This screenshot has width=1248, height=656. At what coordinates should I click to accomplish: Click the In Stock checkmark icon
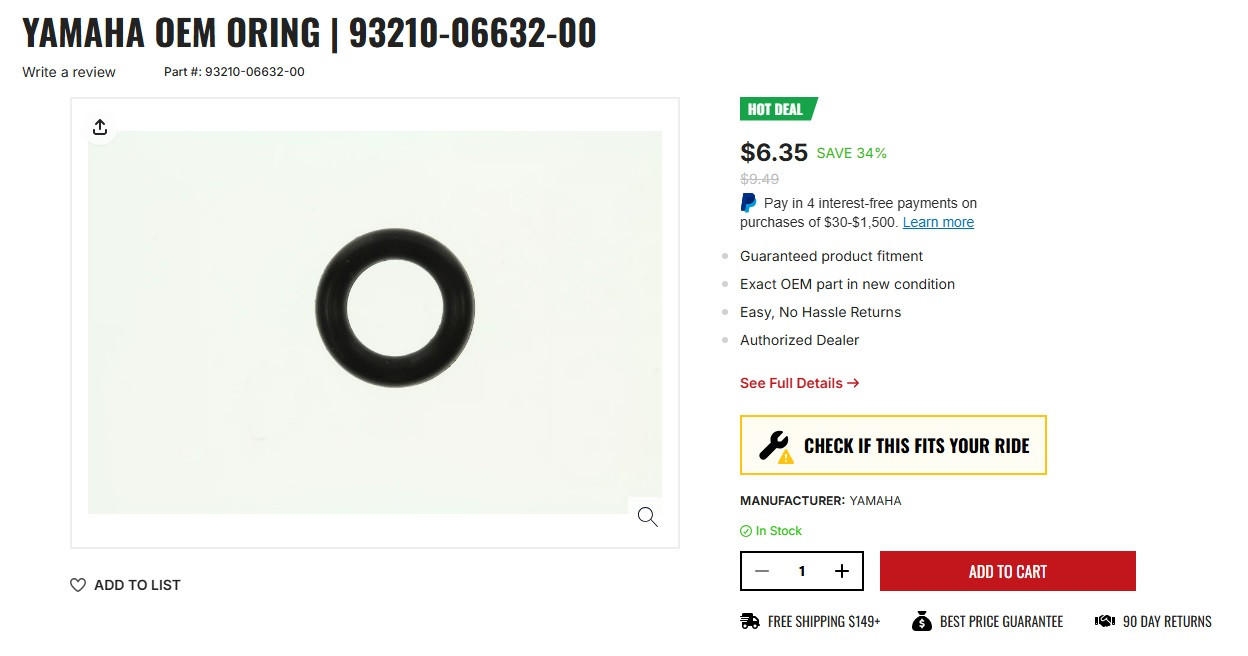tap(746, 530)
